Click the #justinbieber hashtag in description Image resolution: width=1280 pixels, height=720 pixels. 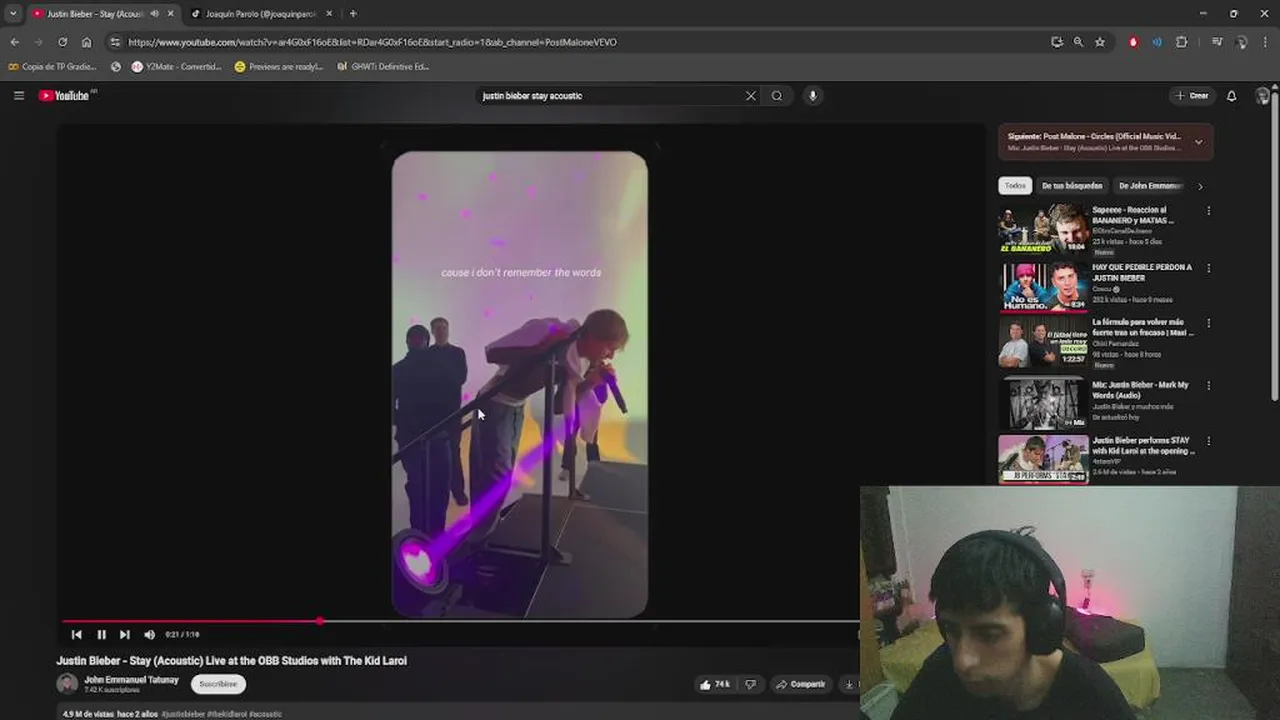pyautogui.click(x=183, y=714)
